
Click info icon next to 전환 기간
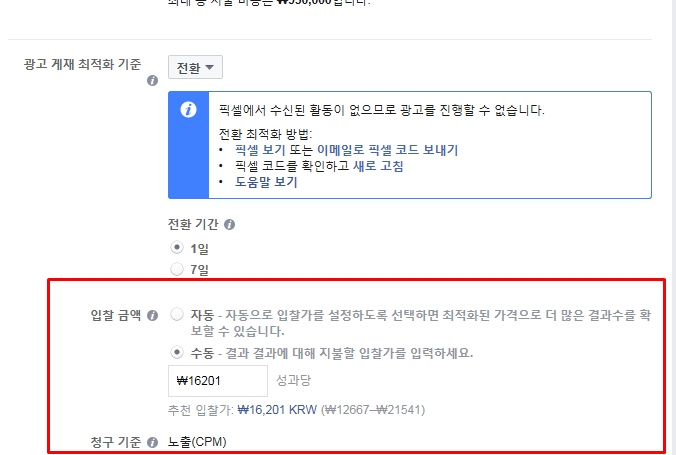click(x=229, y=224)
